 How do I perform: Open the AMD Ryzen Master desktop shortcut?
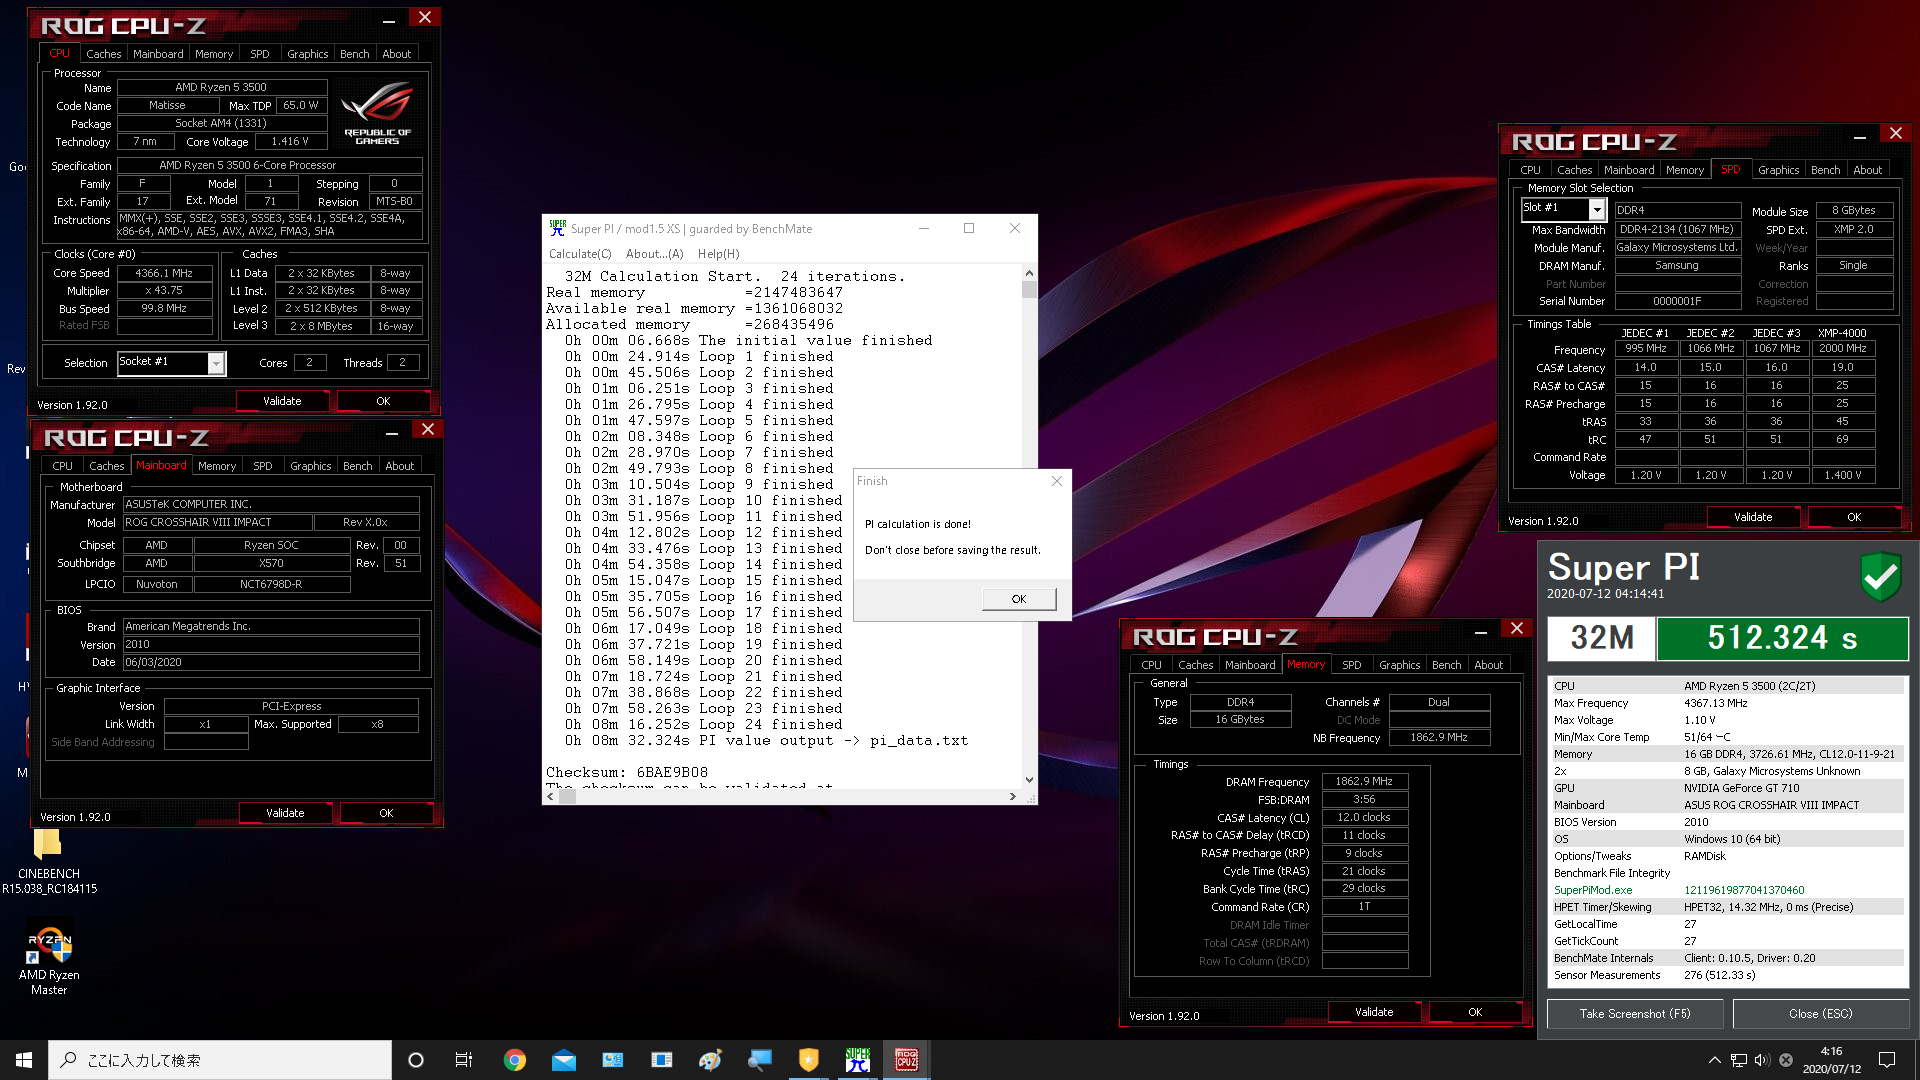click(x=49, y=958)
